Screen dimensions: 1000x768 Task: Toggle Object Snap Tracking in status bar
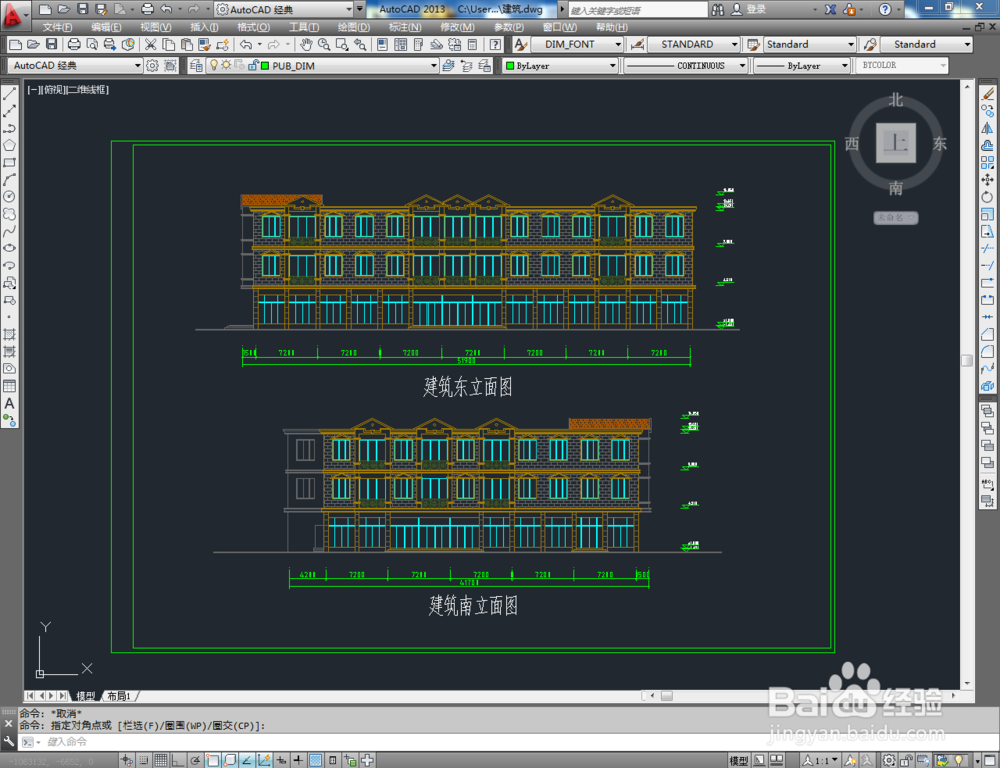pos(247,760)
